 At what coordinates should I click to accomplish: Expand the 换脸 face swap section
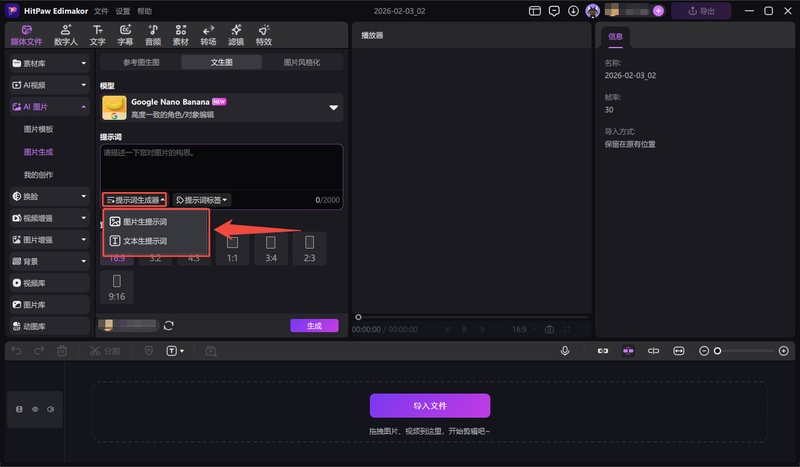coord(50,196)
